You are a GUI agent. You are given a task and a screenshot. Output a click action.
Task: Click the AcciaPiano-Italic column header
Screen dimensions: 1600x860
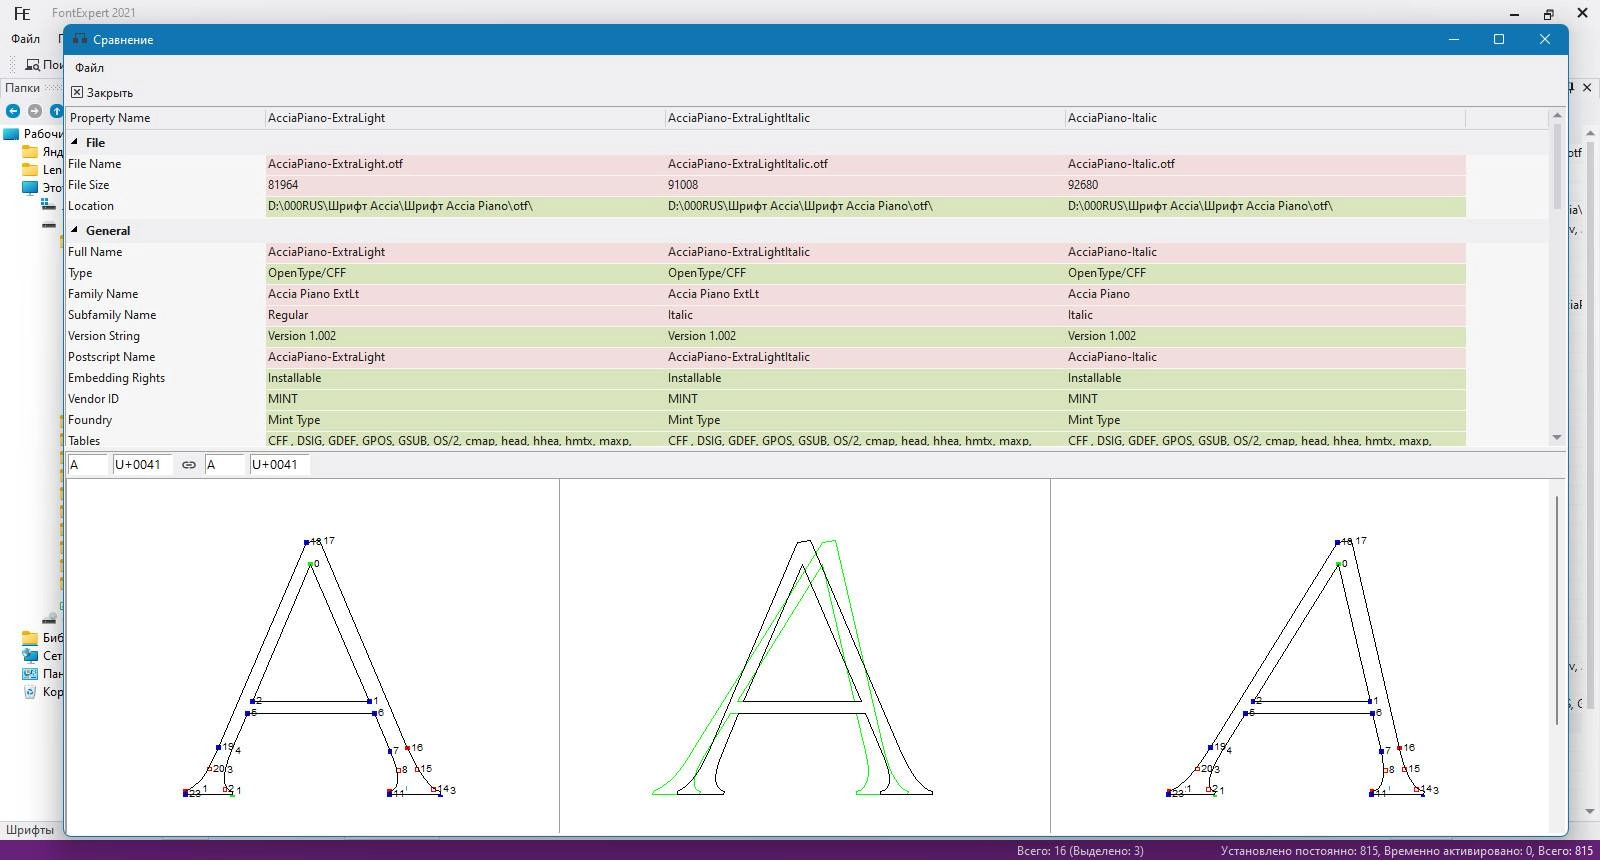pyautogui.click(x=1265, y=118)
